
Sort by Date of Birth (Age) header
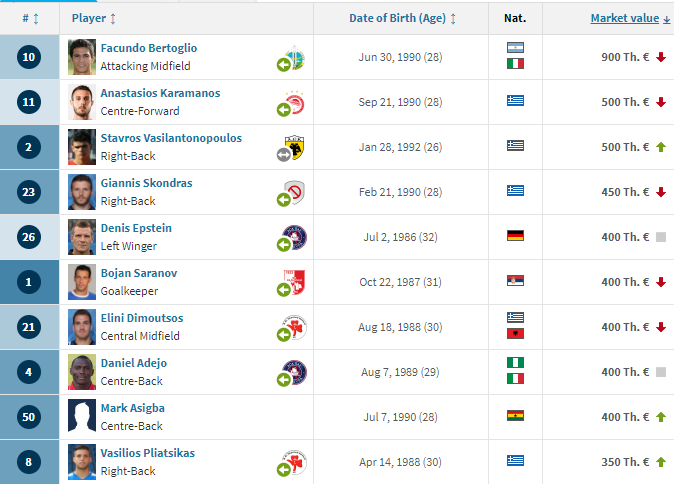point(402,18)
